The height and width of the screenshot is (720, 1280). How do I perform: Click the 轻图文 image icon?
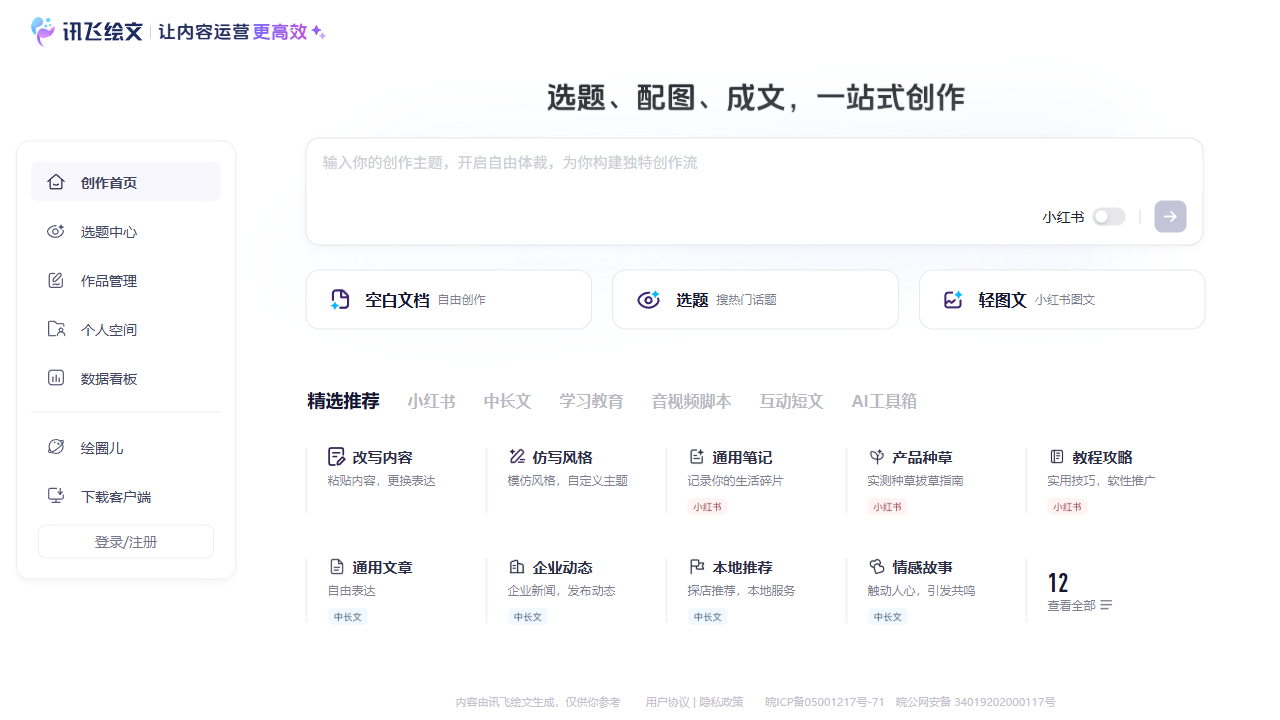953,300
